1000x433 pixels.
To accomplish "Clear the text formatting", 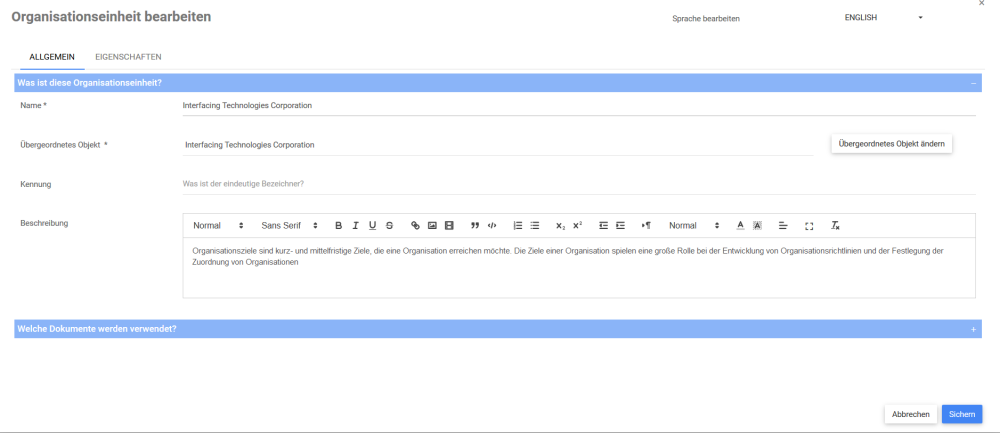I will (835, 226).
